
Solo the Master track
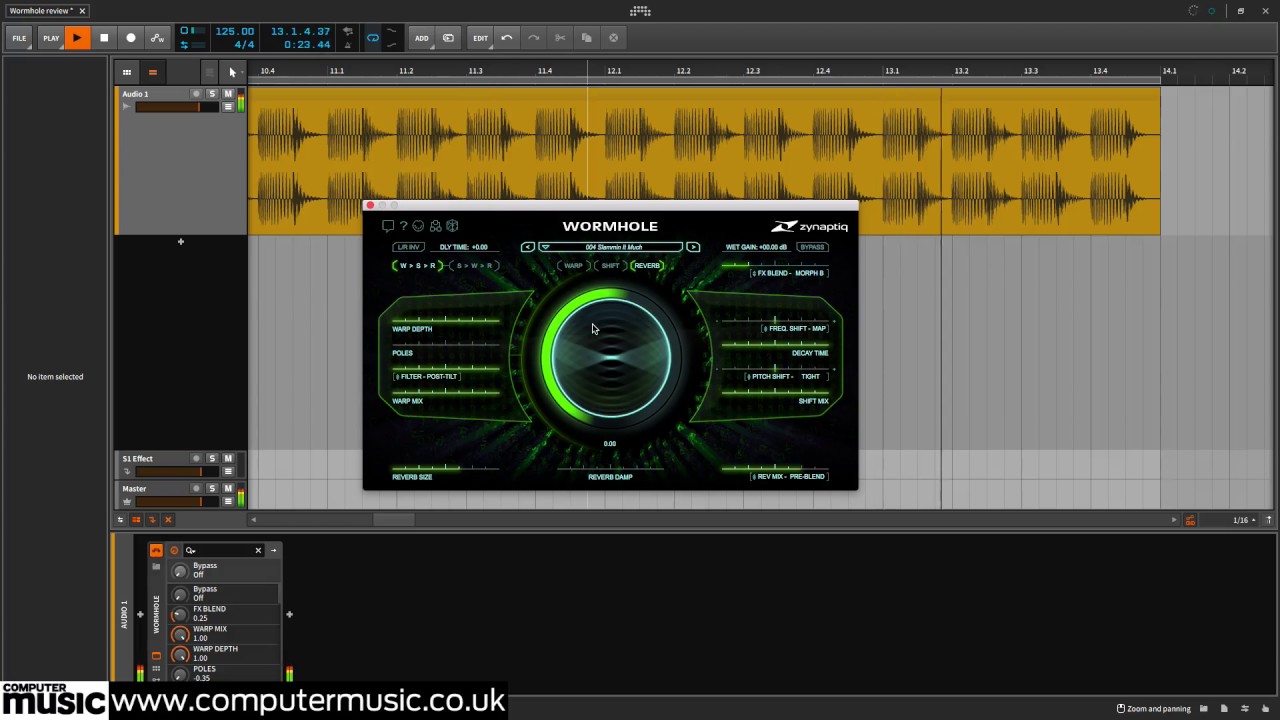212,488
